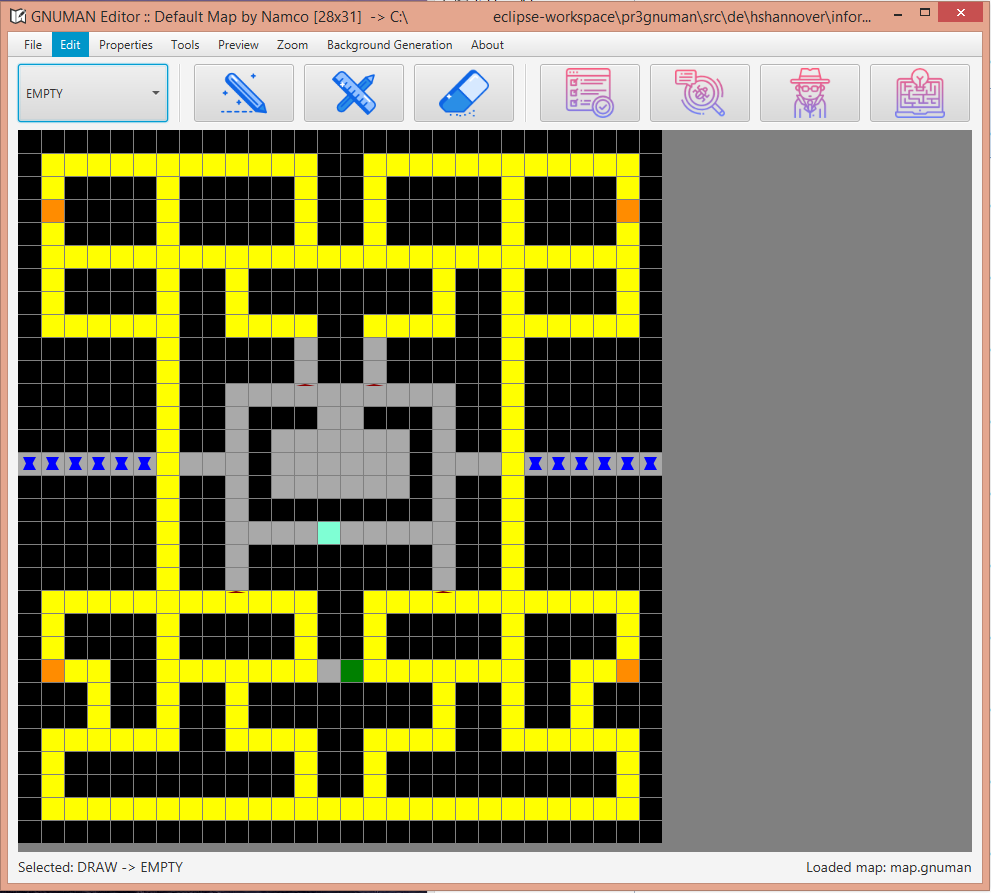Click the top-left orange power pellet tile

coord(52,211)
